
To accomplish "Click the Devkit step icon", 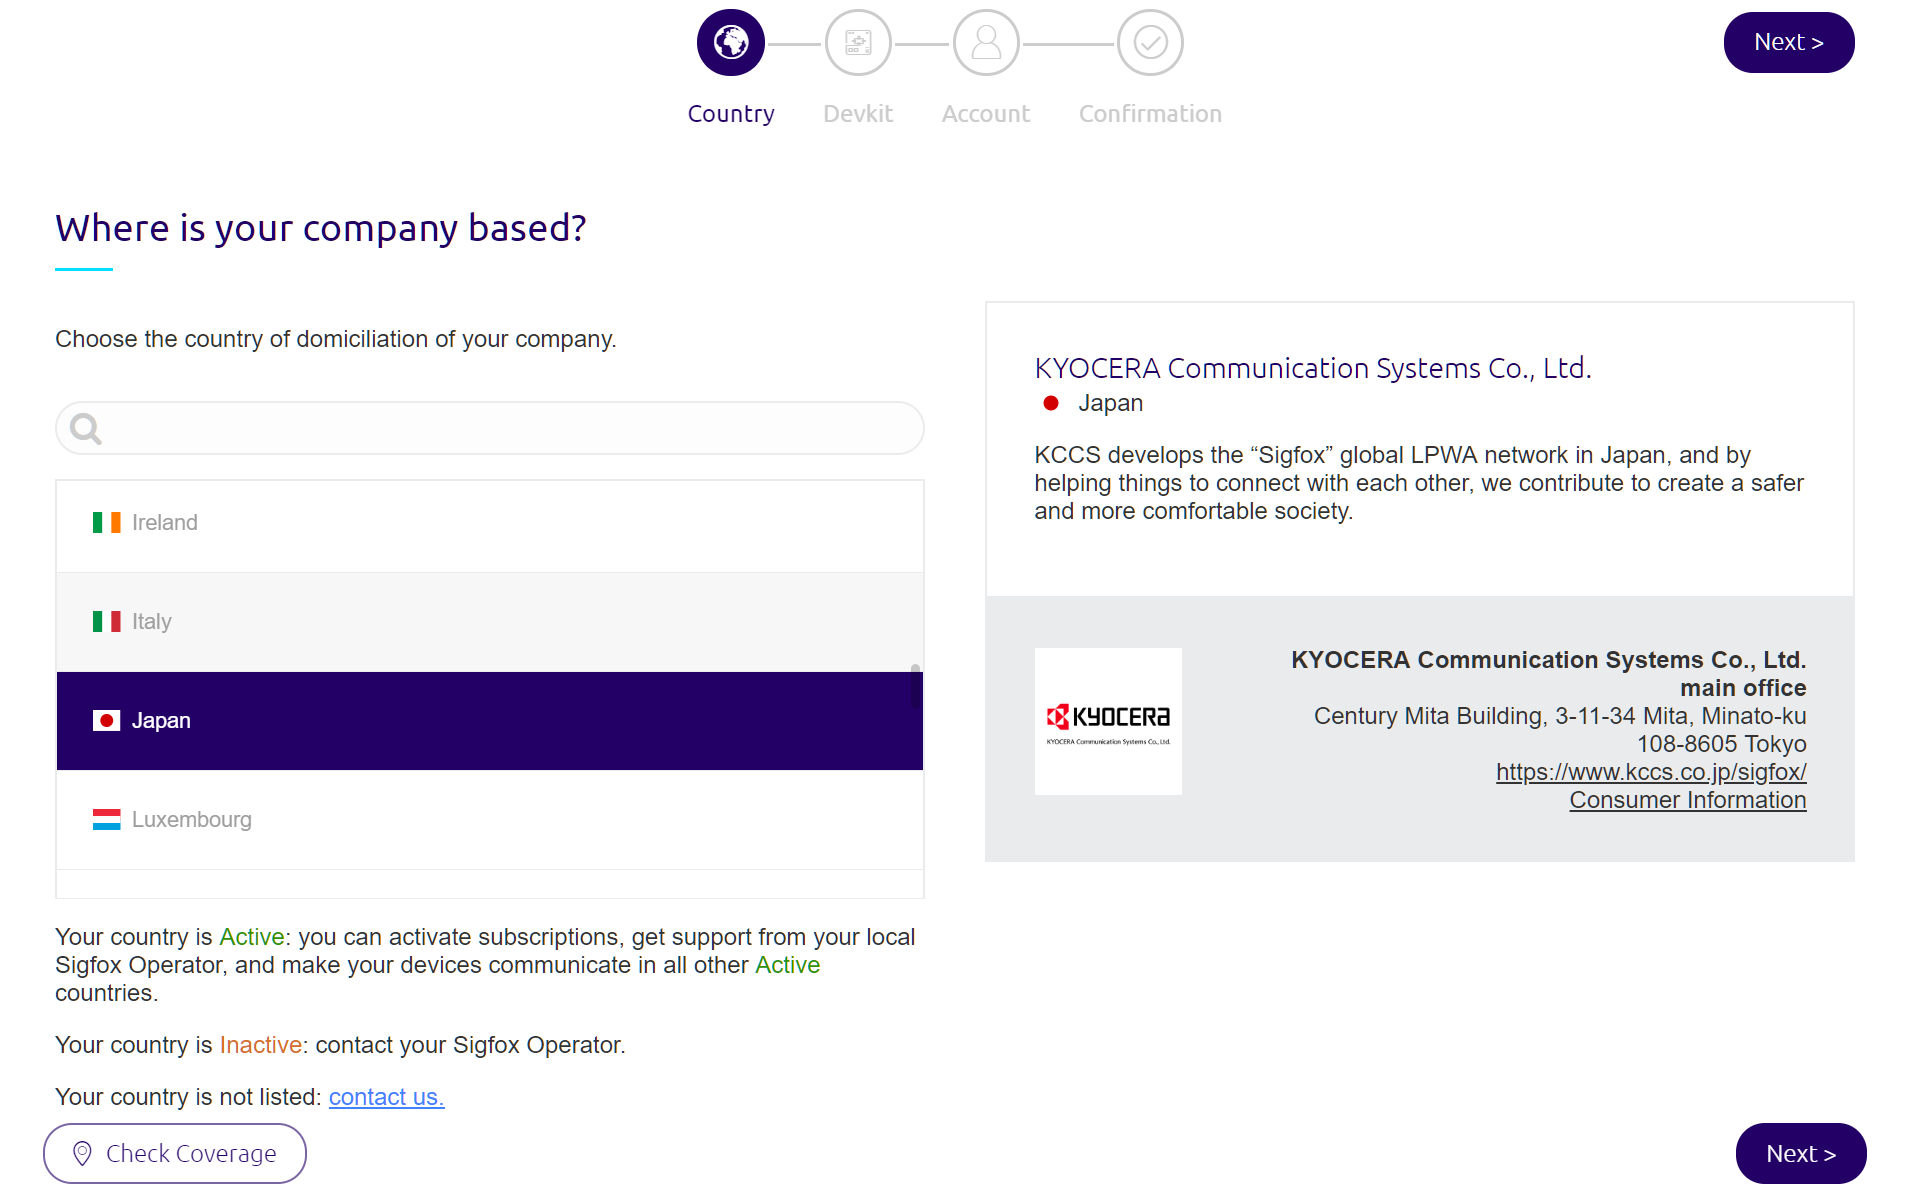I will (858, 43).
